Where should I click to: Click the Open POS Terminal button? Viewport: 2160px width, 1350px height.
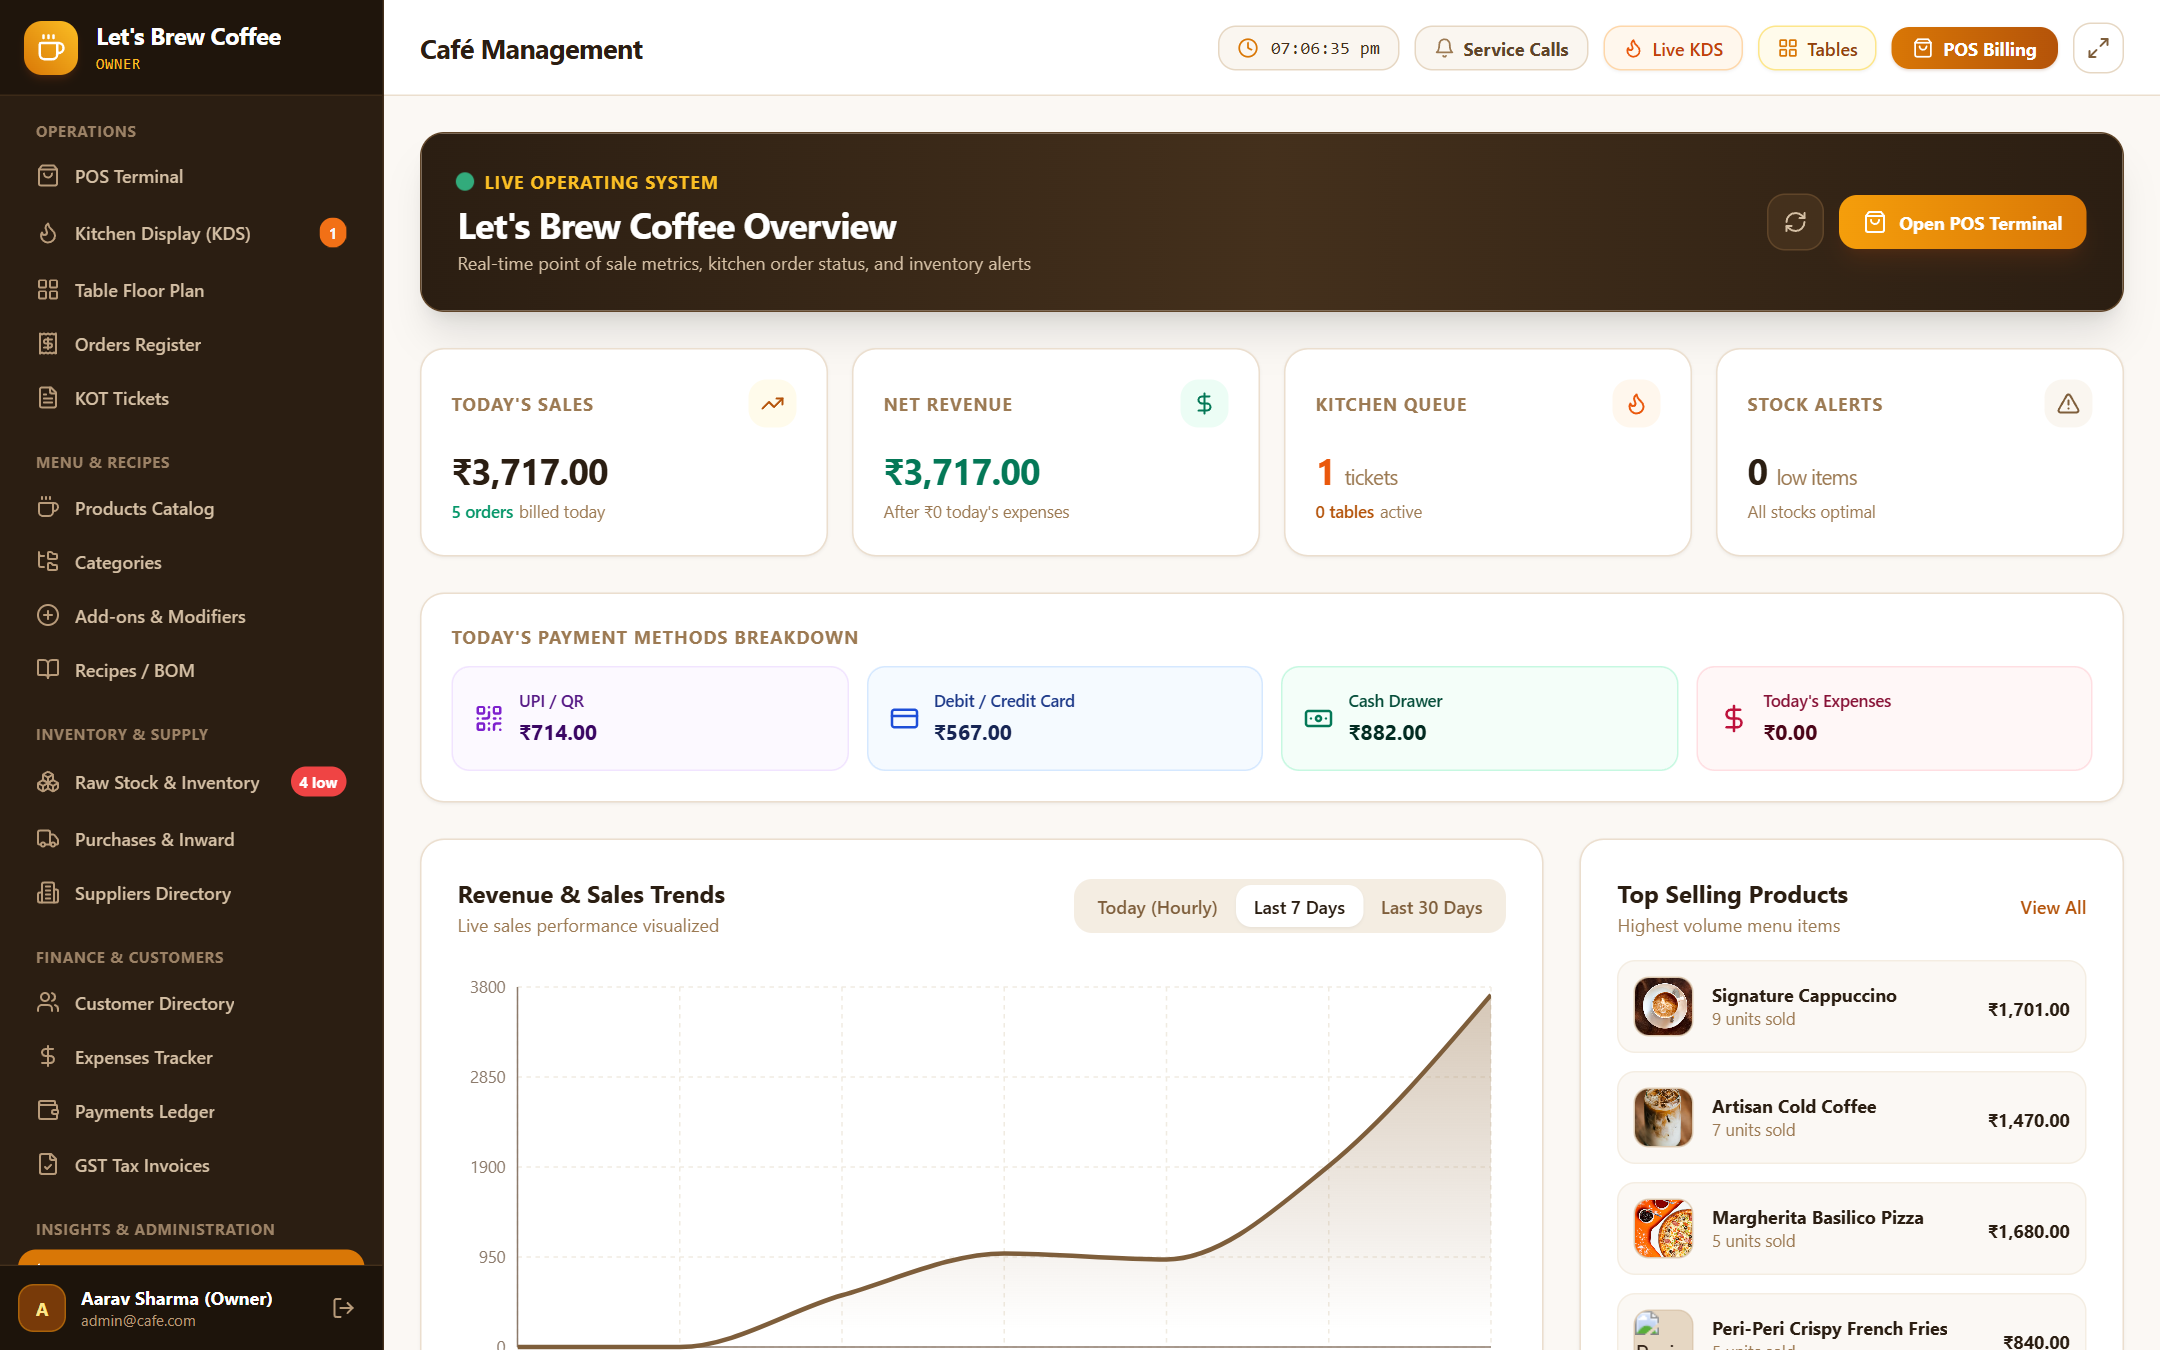coord(1962,222)
